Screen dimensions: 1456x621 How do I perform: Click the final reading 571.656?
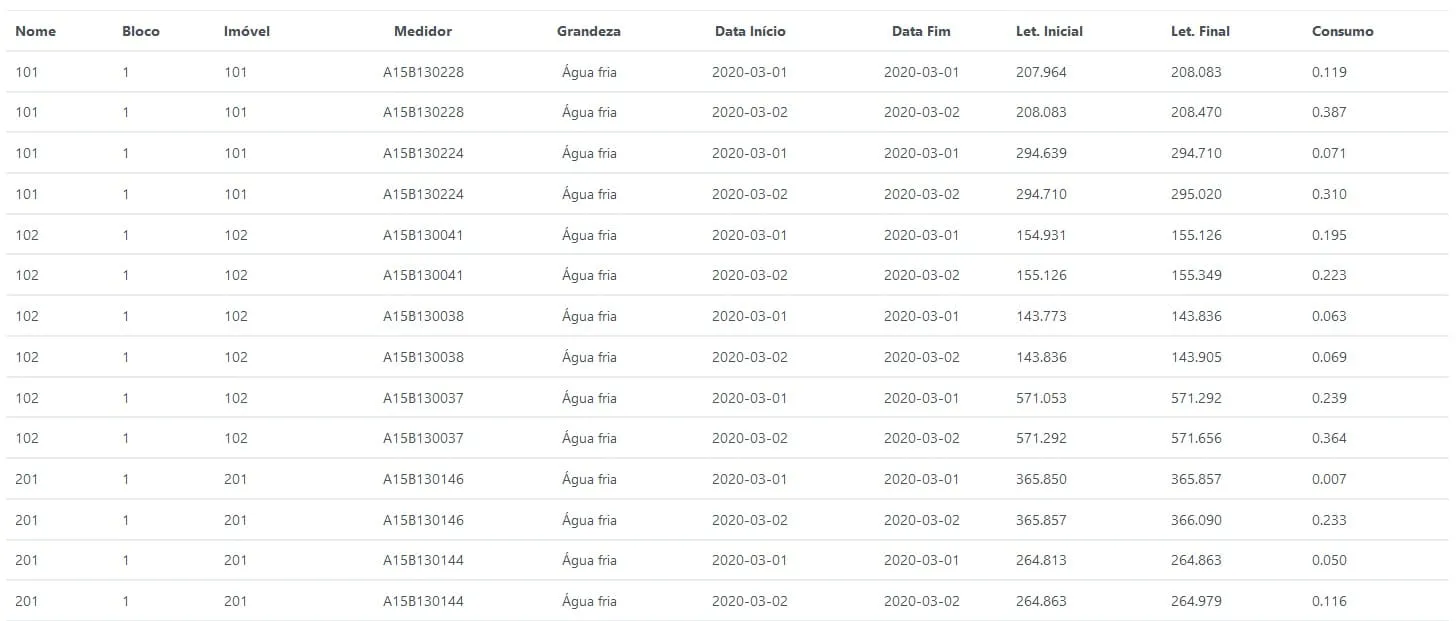pyautogui.click(x=1196, y=438)
